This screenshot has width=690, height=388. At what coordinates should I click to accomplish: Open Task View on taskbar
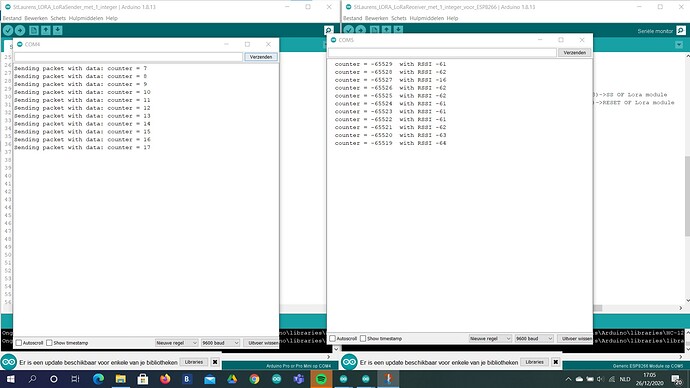75,379
